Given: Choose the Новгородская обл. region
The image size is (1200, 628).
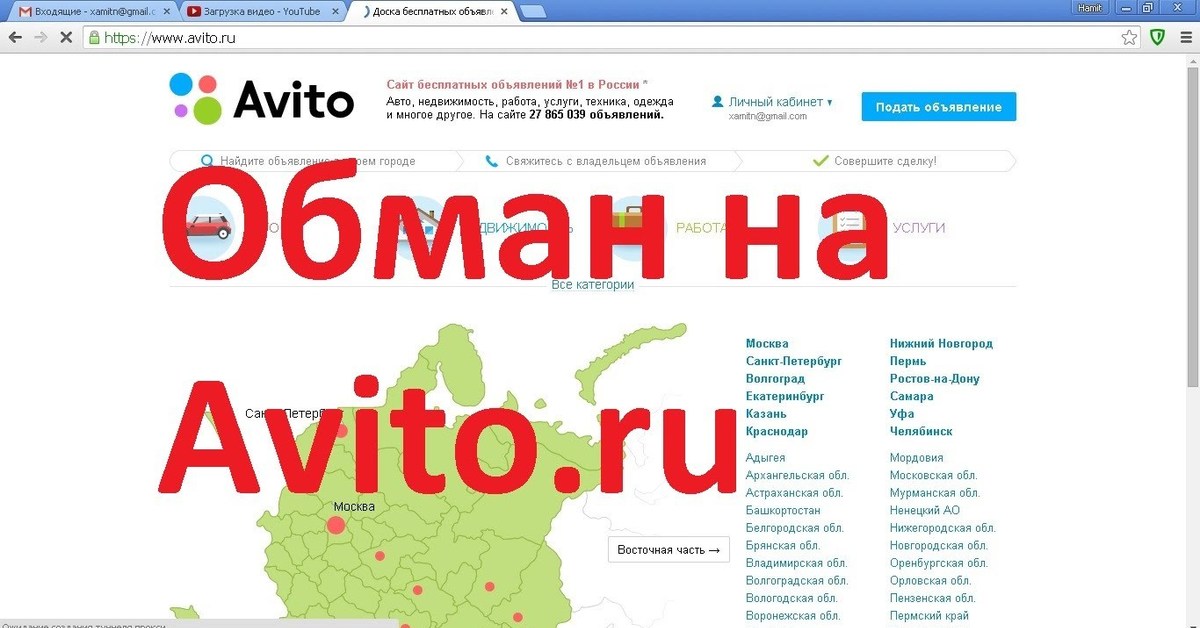Looking at the screenshot, I should (x=939, y=545).
